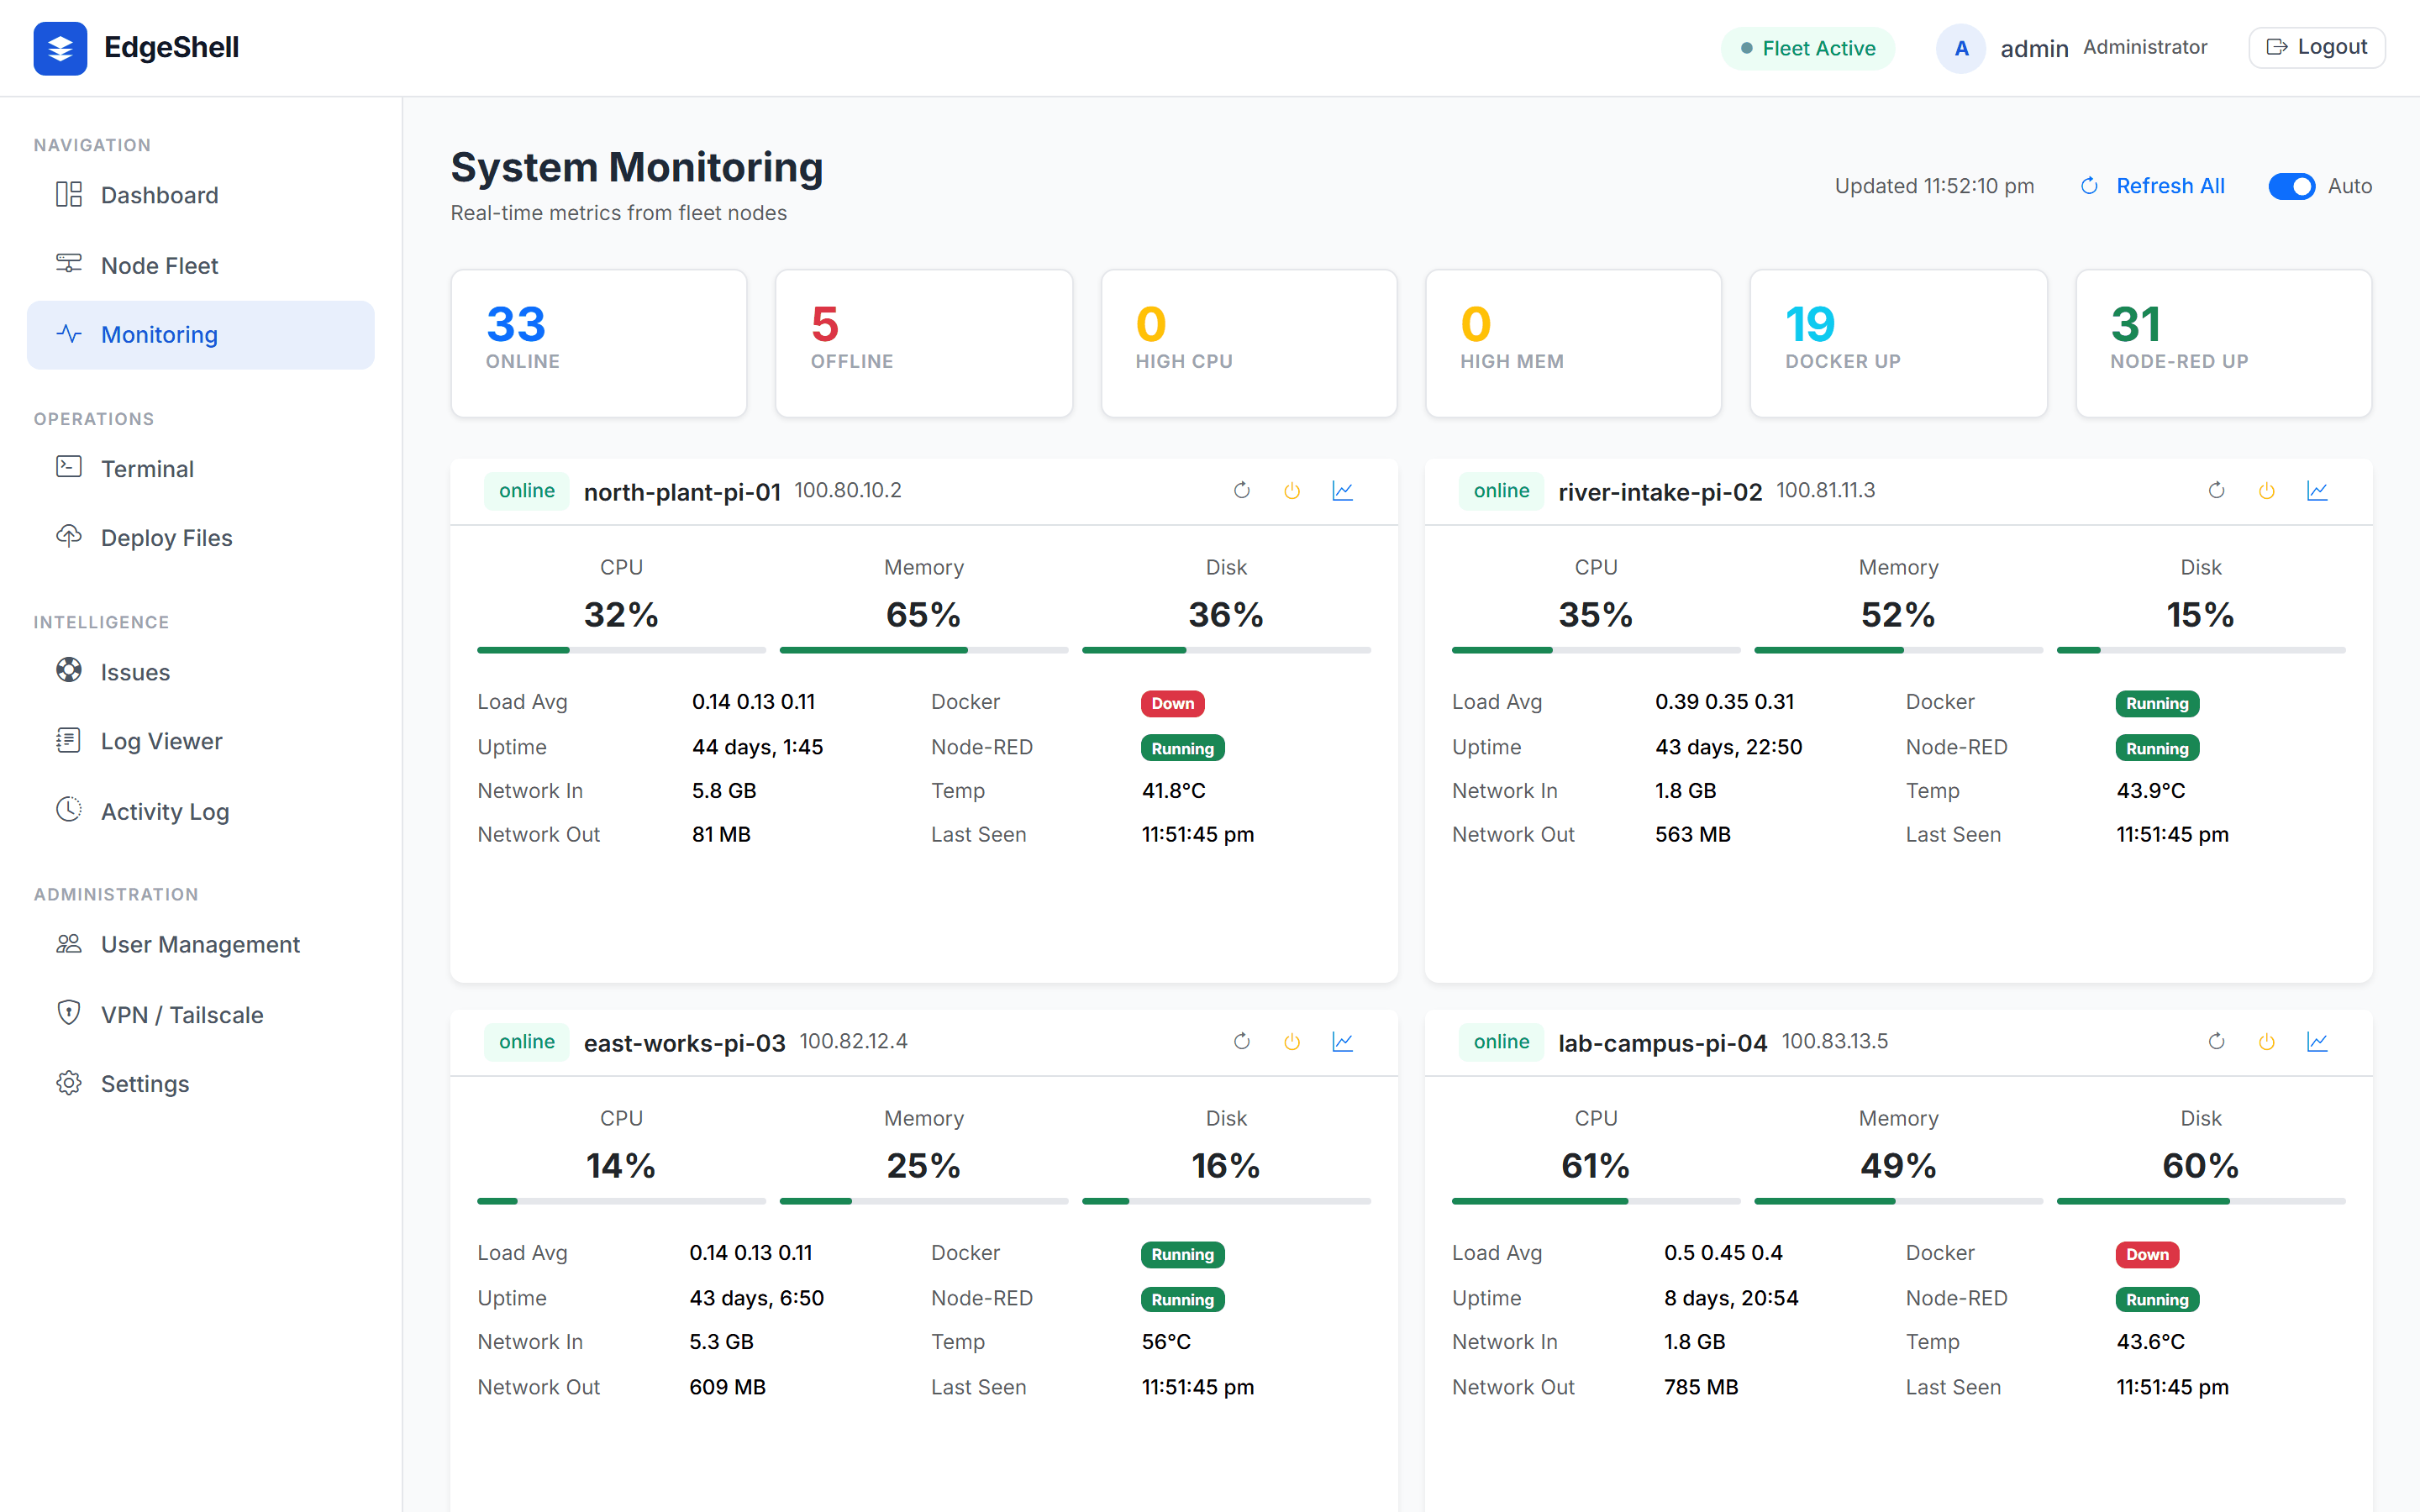Click the lab-campus-pi-04 node name
The width and height of the screenshot is (2420, 1512).
(x=1663, y=1043)
